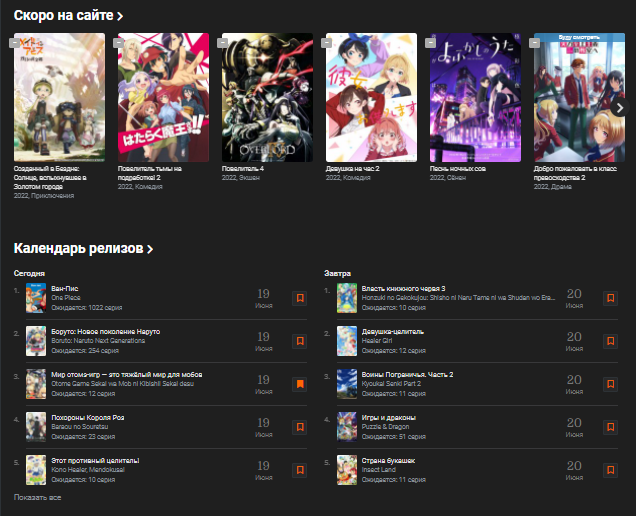
Task: Click Девушка-целитель title
Action: point(393,331)
